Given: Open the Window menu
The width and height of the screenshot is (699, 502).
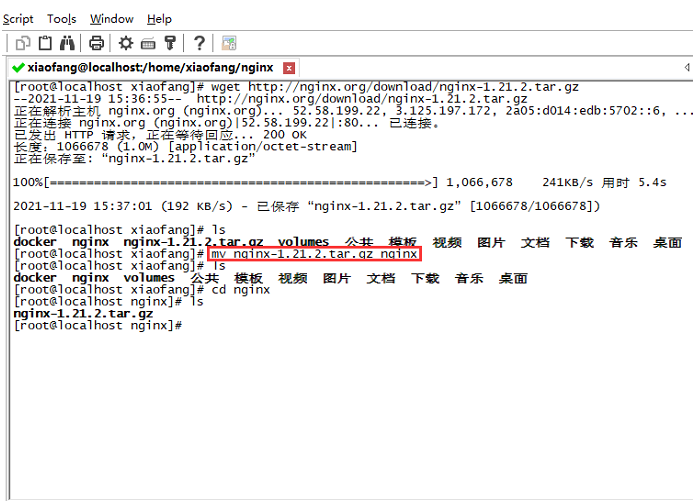Looking at the screenshot, I should tap(111, 19).
